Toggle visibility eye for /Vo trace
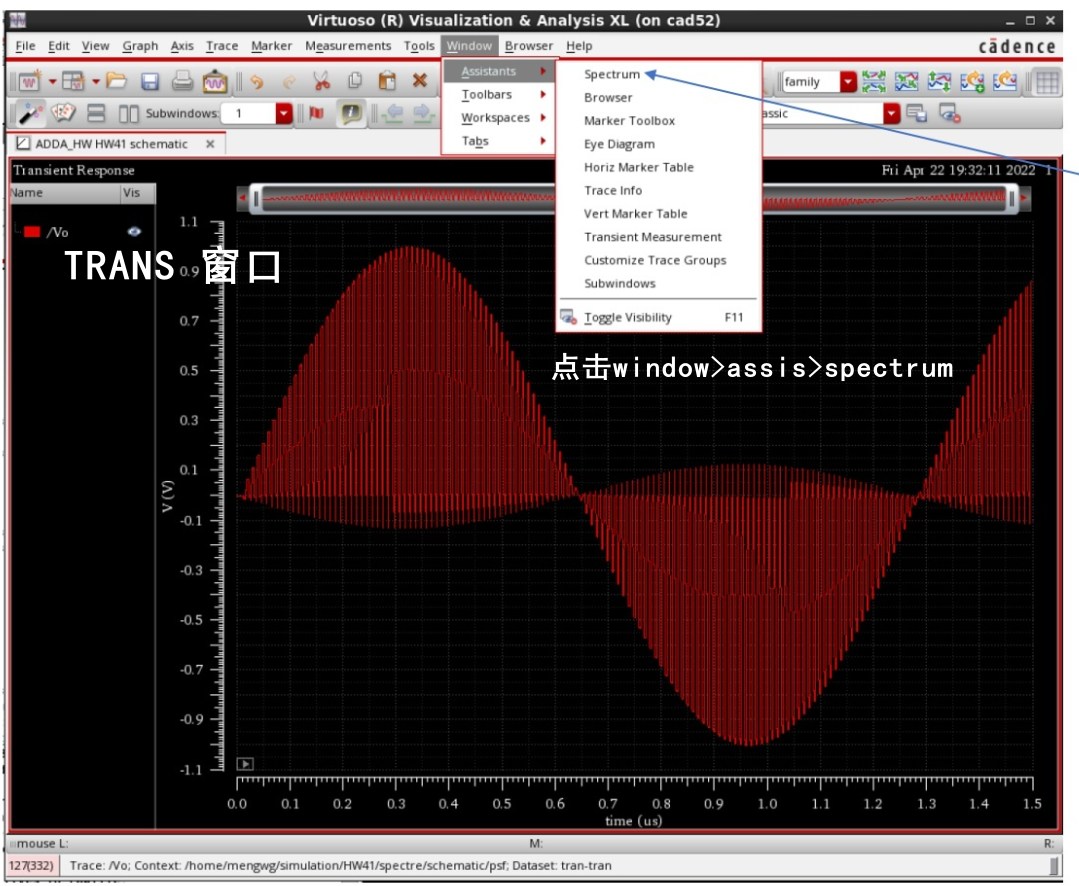 [134, 231]
